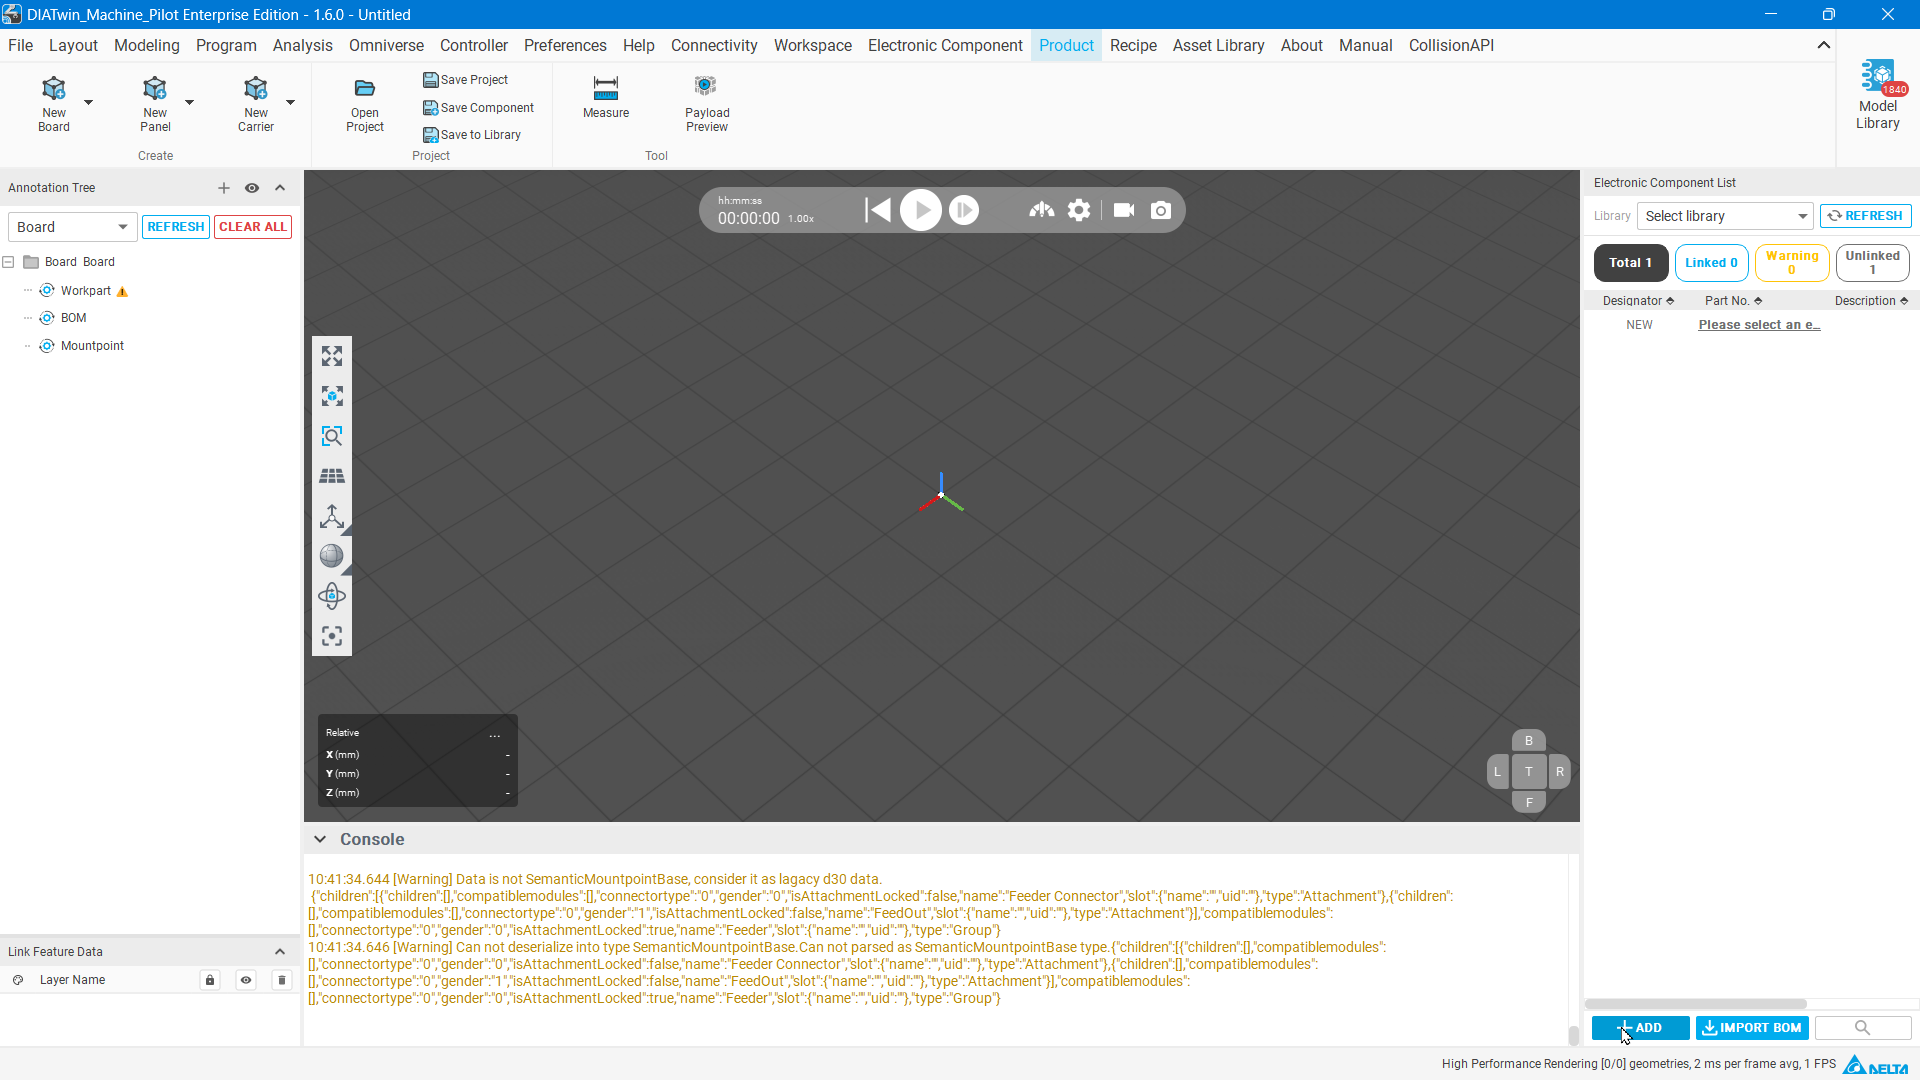Open the Recipe tab
Image resolution: width=1920 pixels, height=1080 pixels.
pos(1133,45)
